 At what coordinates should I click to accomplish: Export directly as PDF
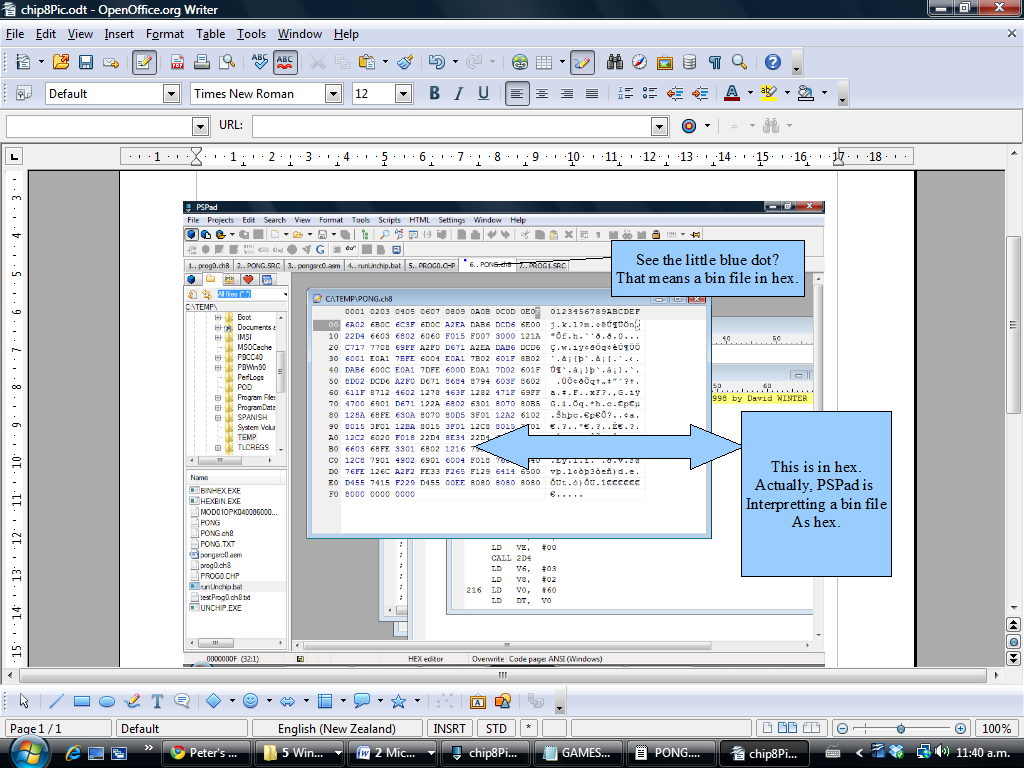[177, 62]
